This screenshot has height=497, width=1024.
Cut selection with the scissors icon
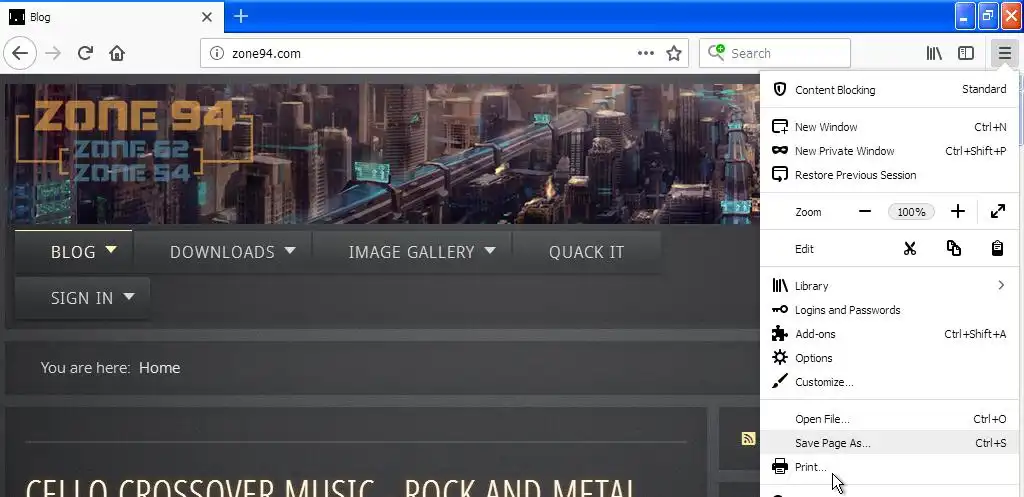pyautogui.click(x=910, y=249)
